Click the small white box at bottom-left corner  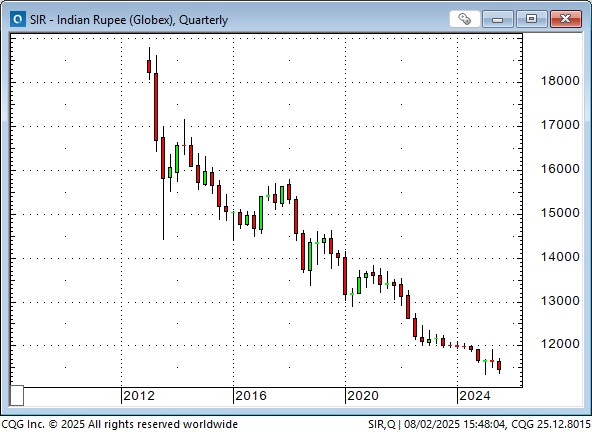tap(17, 396)
